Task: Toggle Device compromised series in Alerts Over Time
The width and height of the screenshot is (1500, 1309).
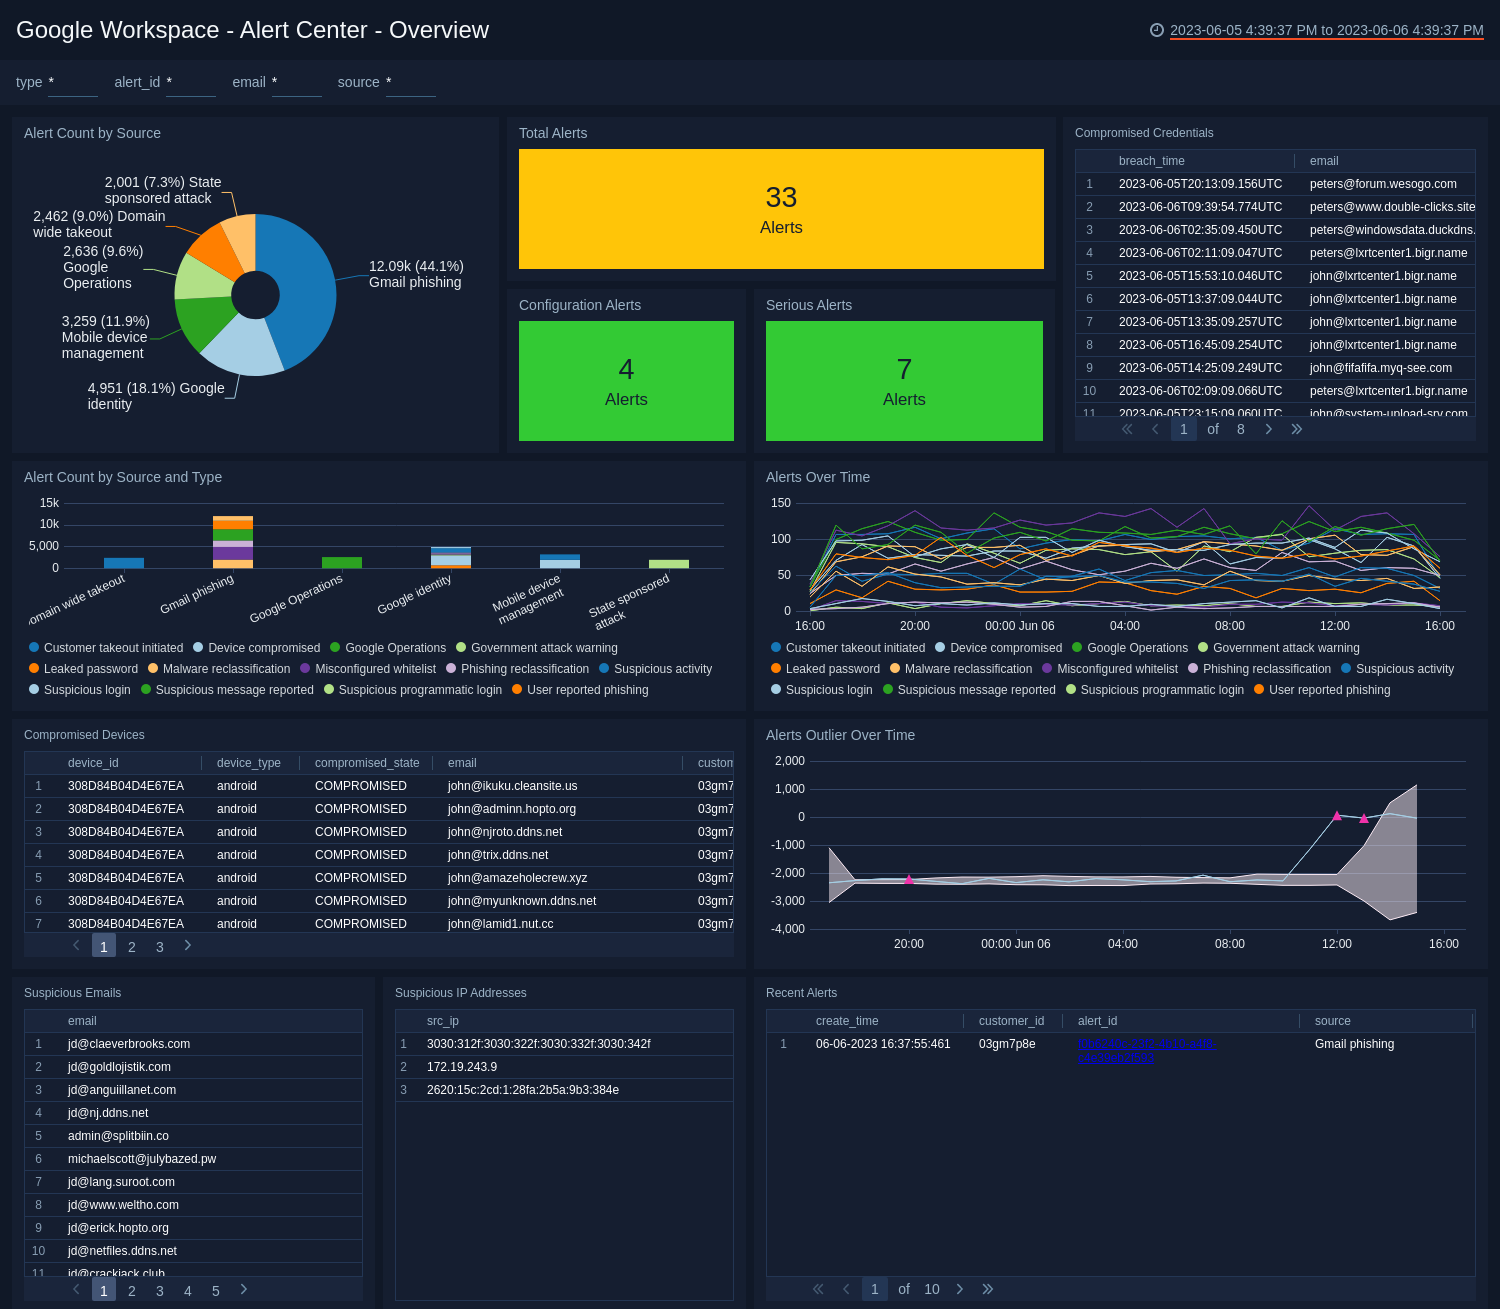Action: coord(1004,647)
